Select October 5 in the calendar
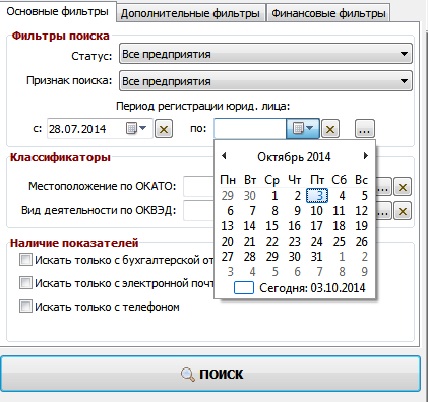Viewport: 428px width, 402px height. click(x=364, y=196)
